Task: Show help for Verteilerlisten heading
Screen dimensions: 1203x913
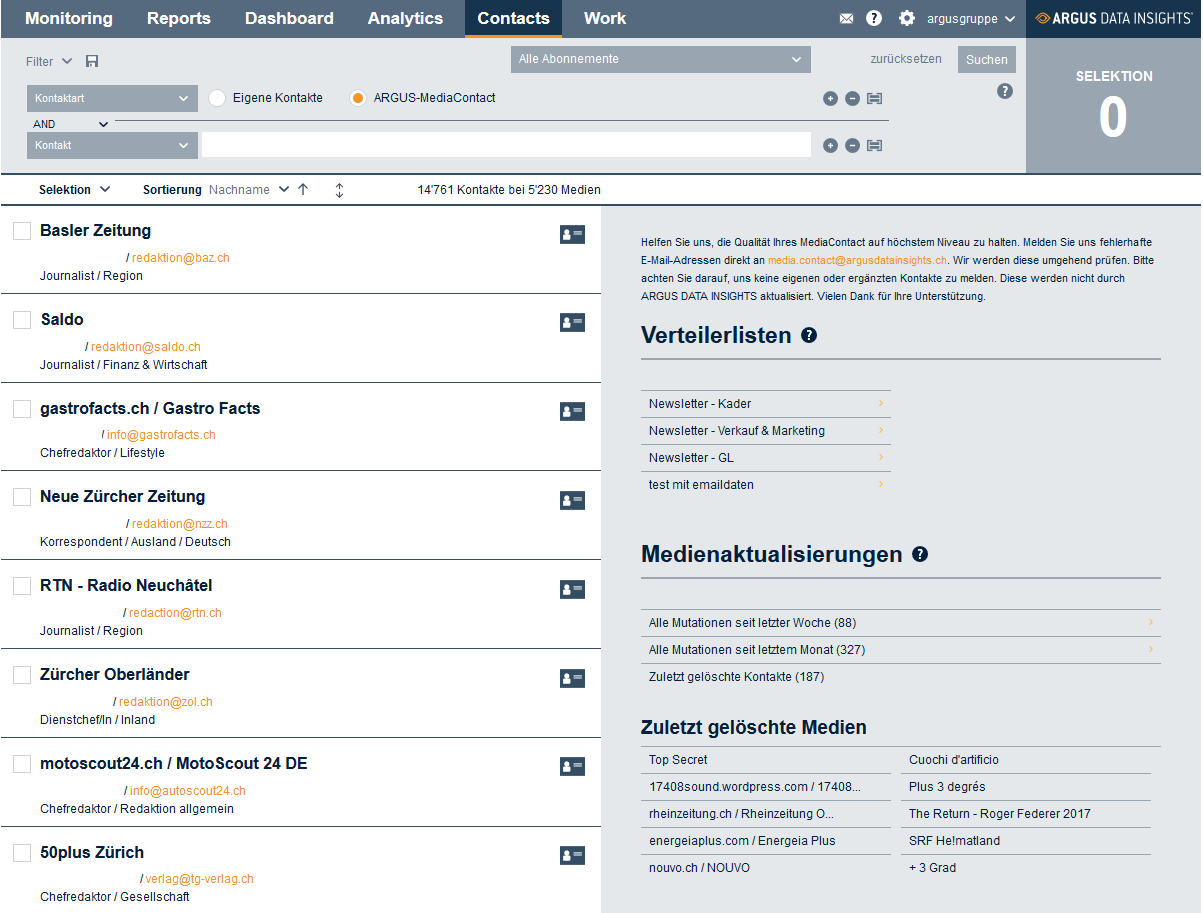Action: [809, 335]
